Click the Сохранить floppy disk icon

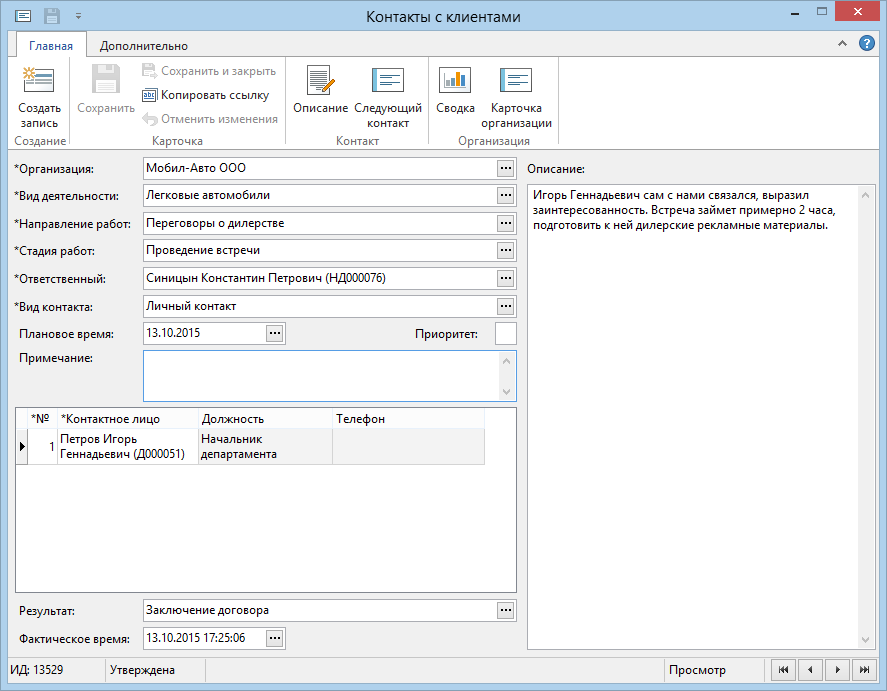click(106, 79)
